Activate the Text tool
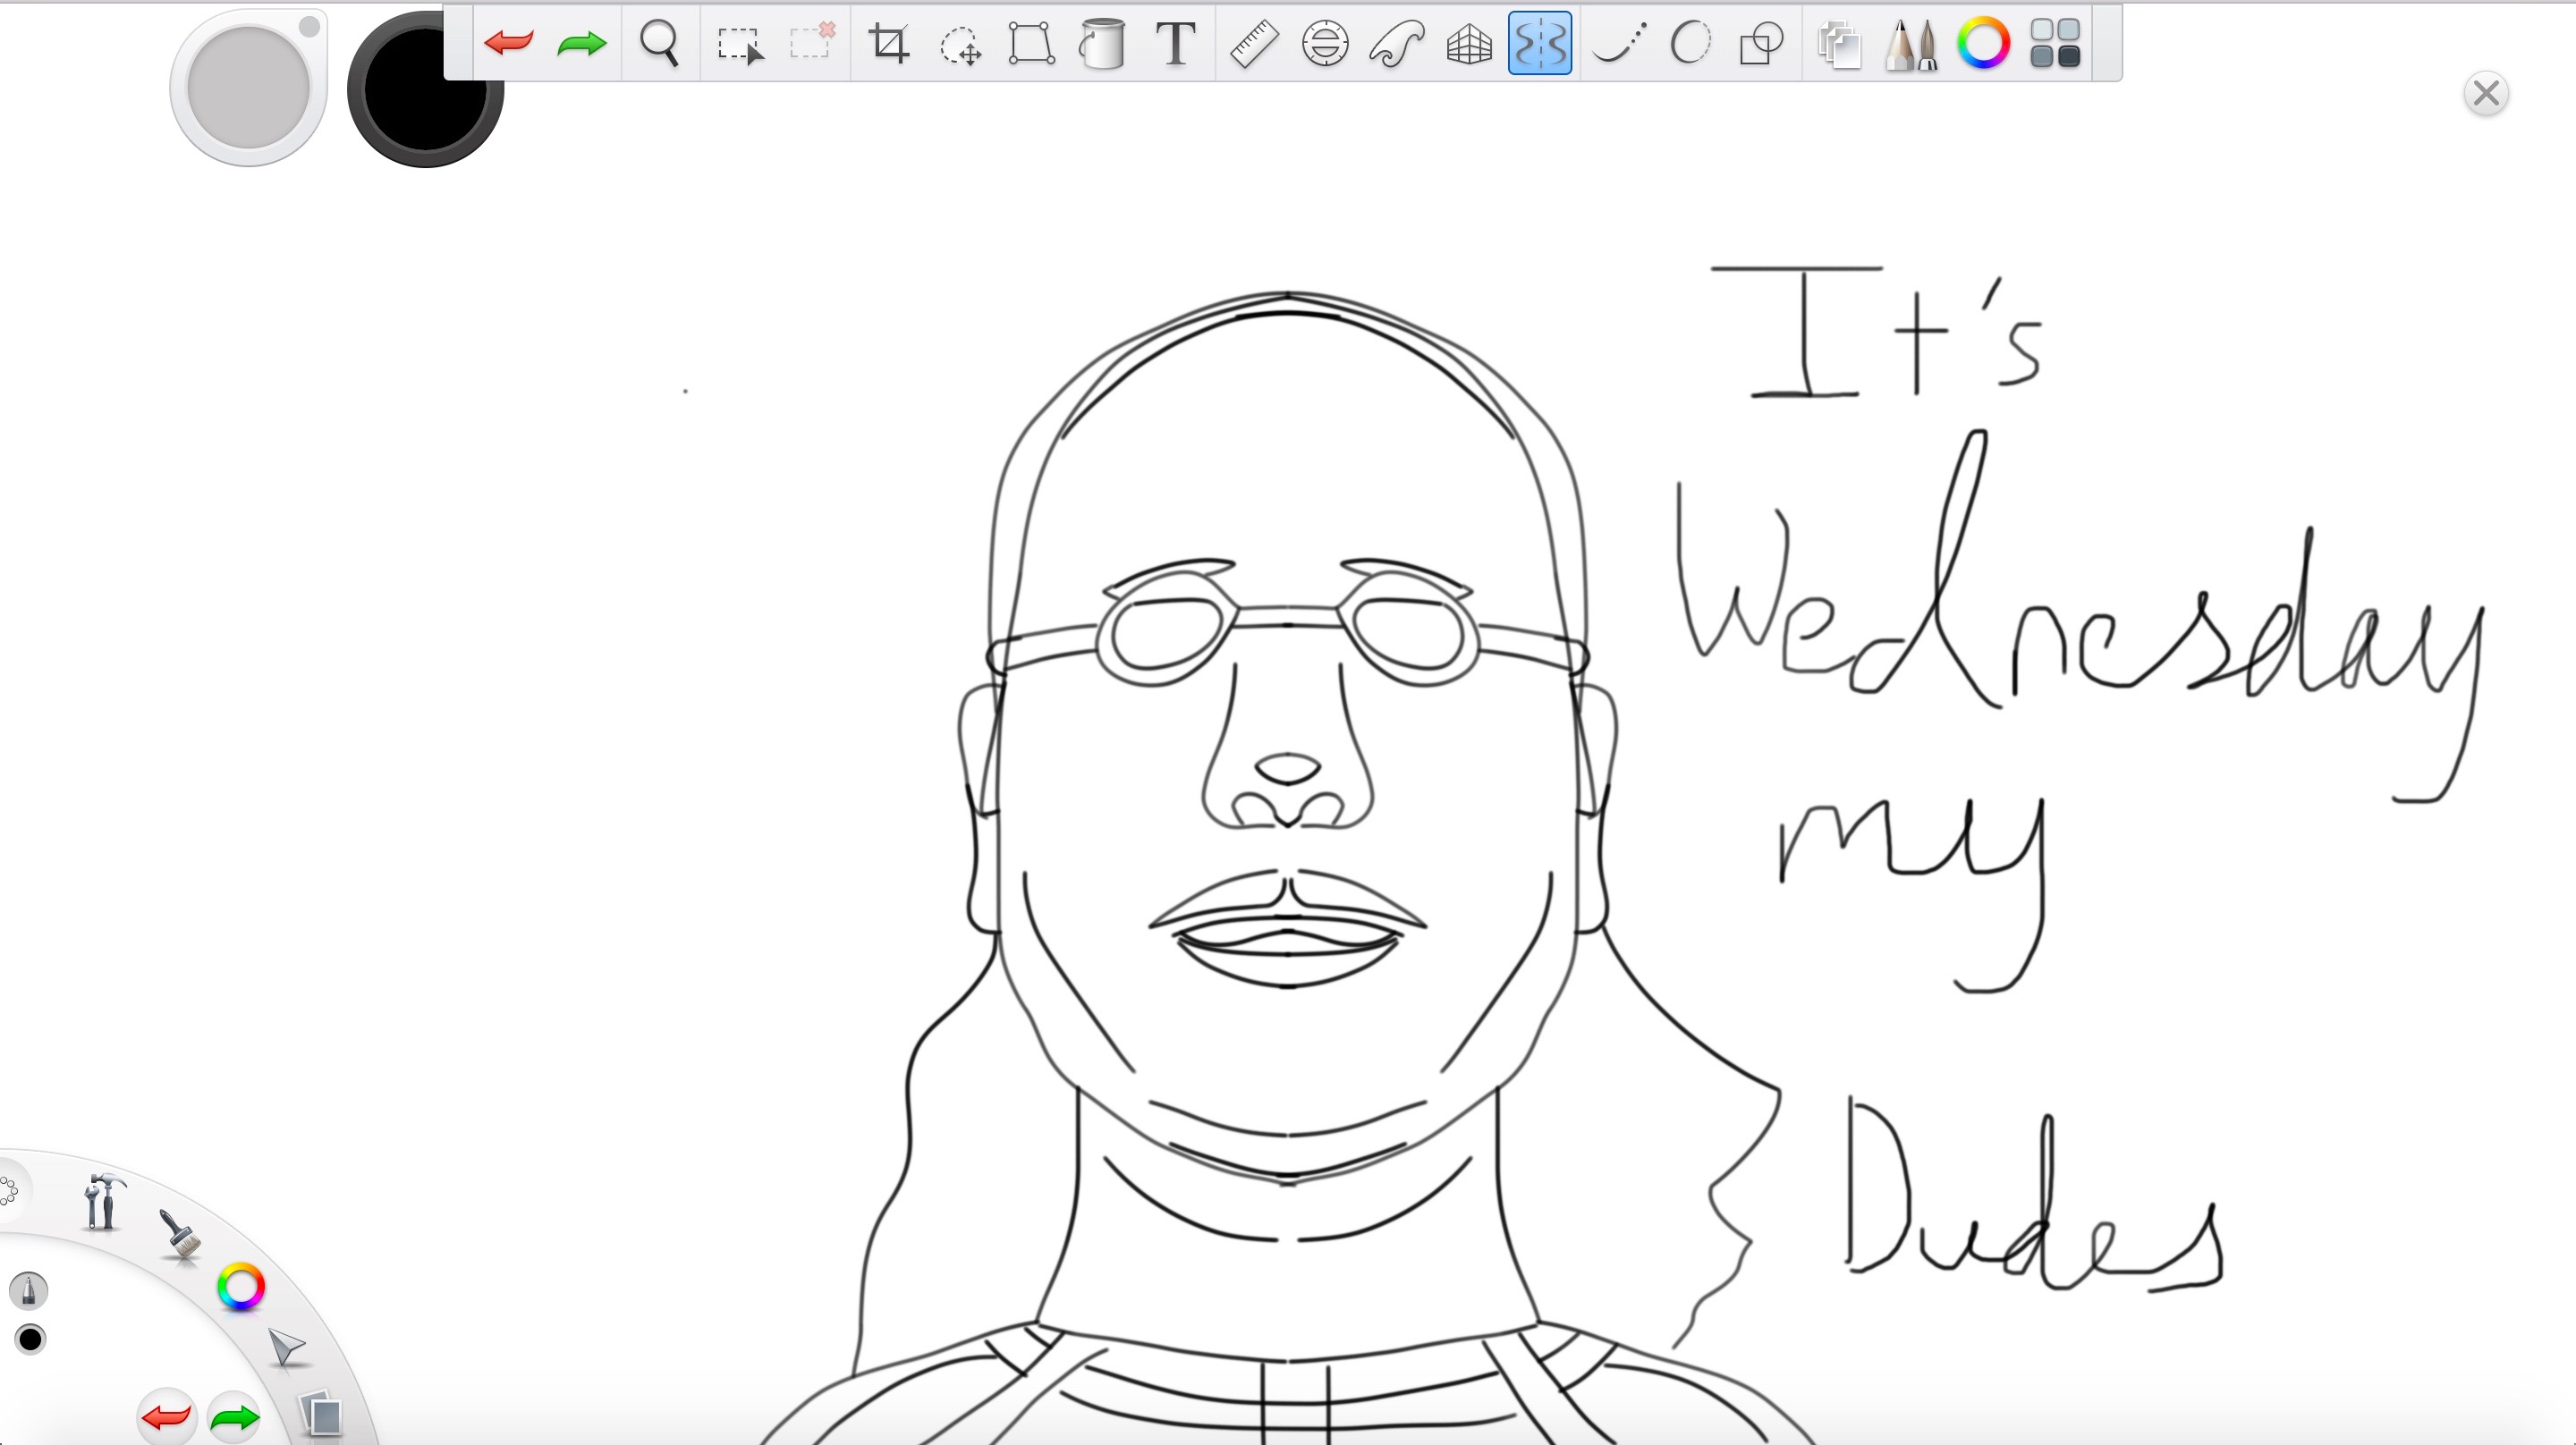 click(1176, 44)
